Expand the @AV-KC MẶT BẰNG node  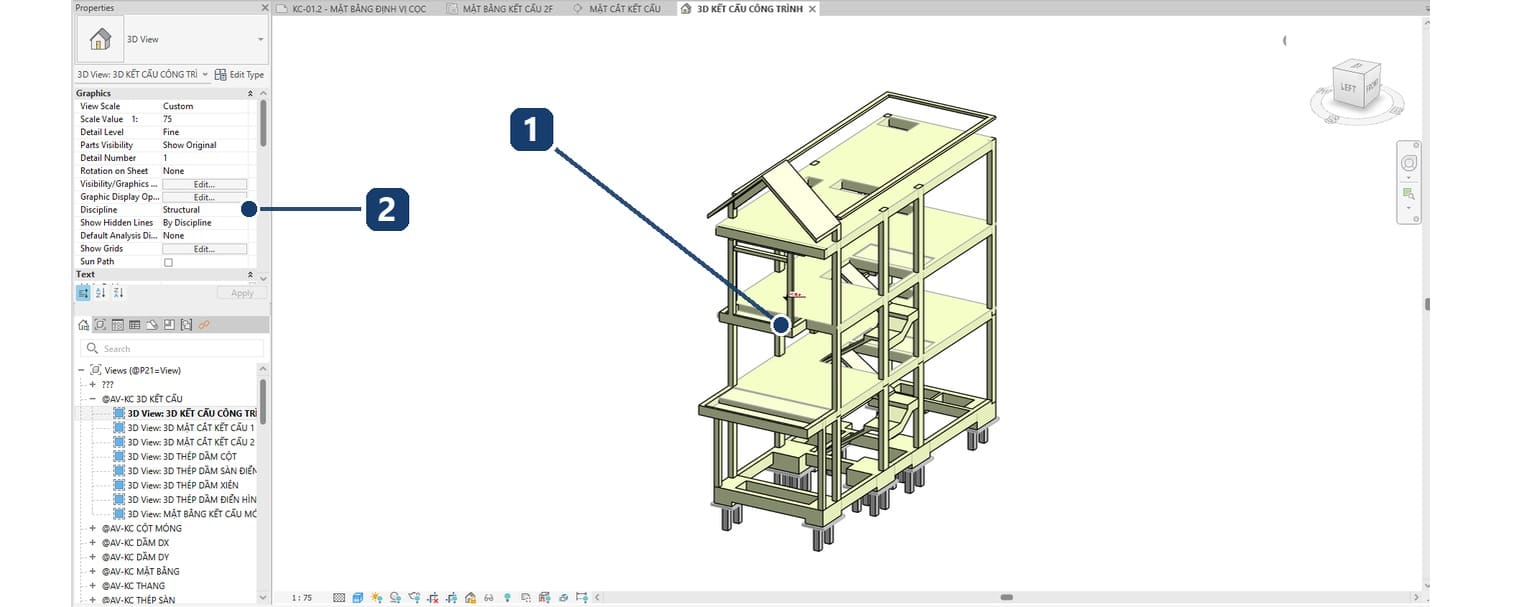coord(92,571)
